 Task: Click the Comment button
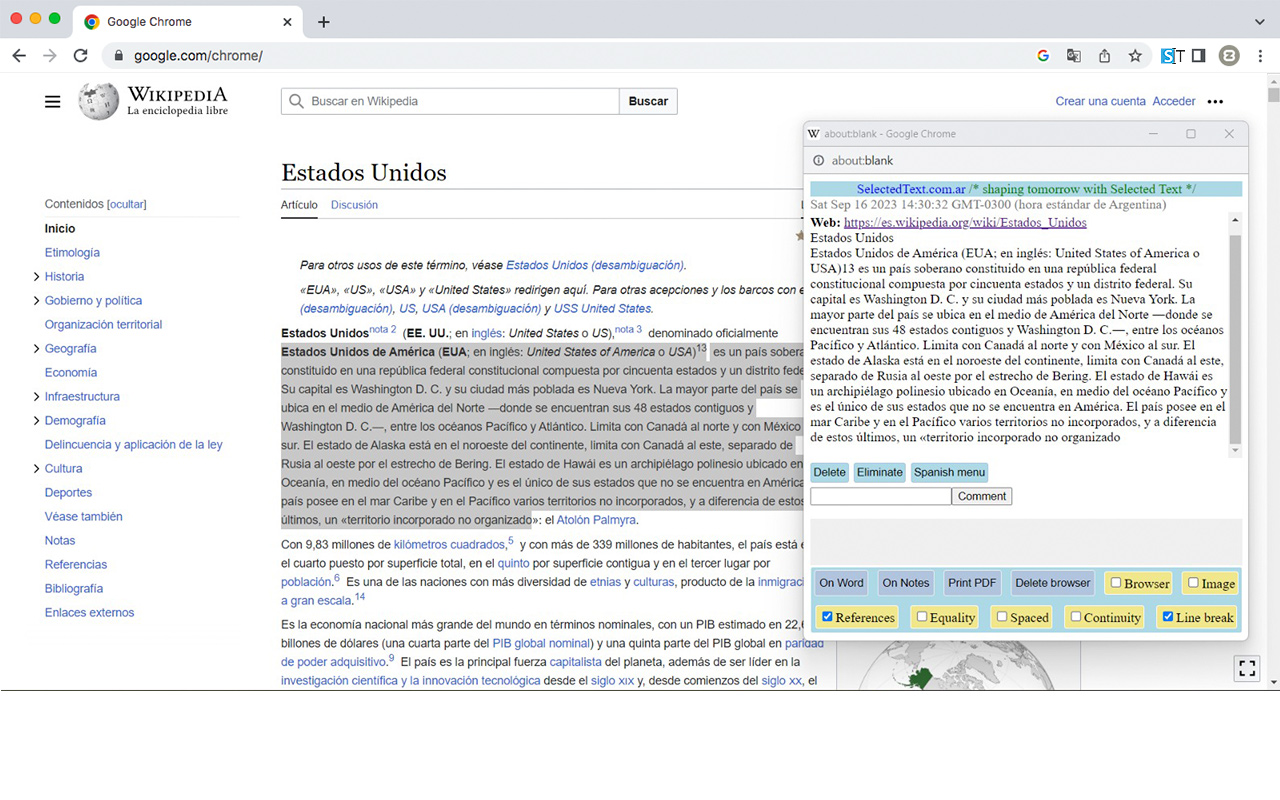[x=982, y=496]
